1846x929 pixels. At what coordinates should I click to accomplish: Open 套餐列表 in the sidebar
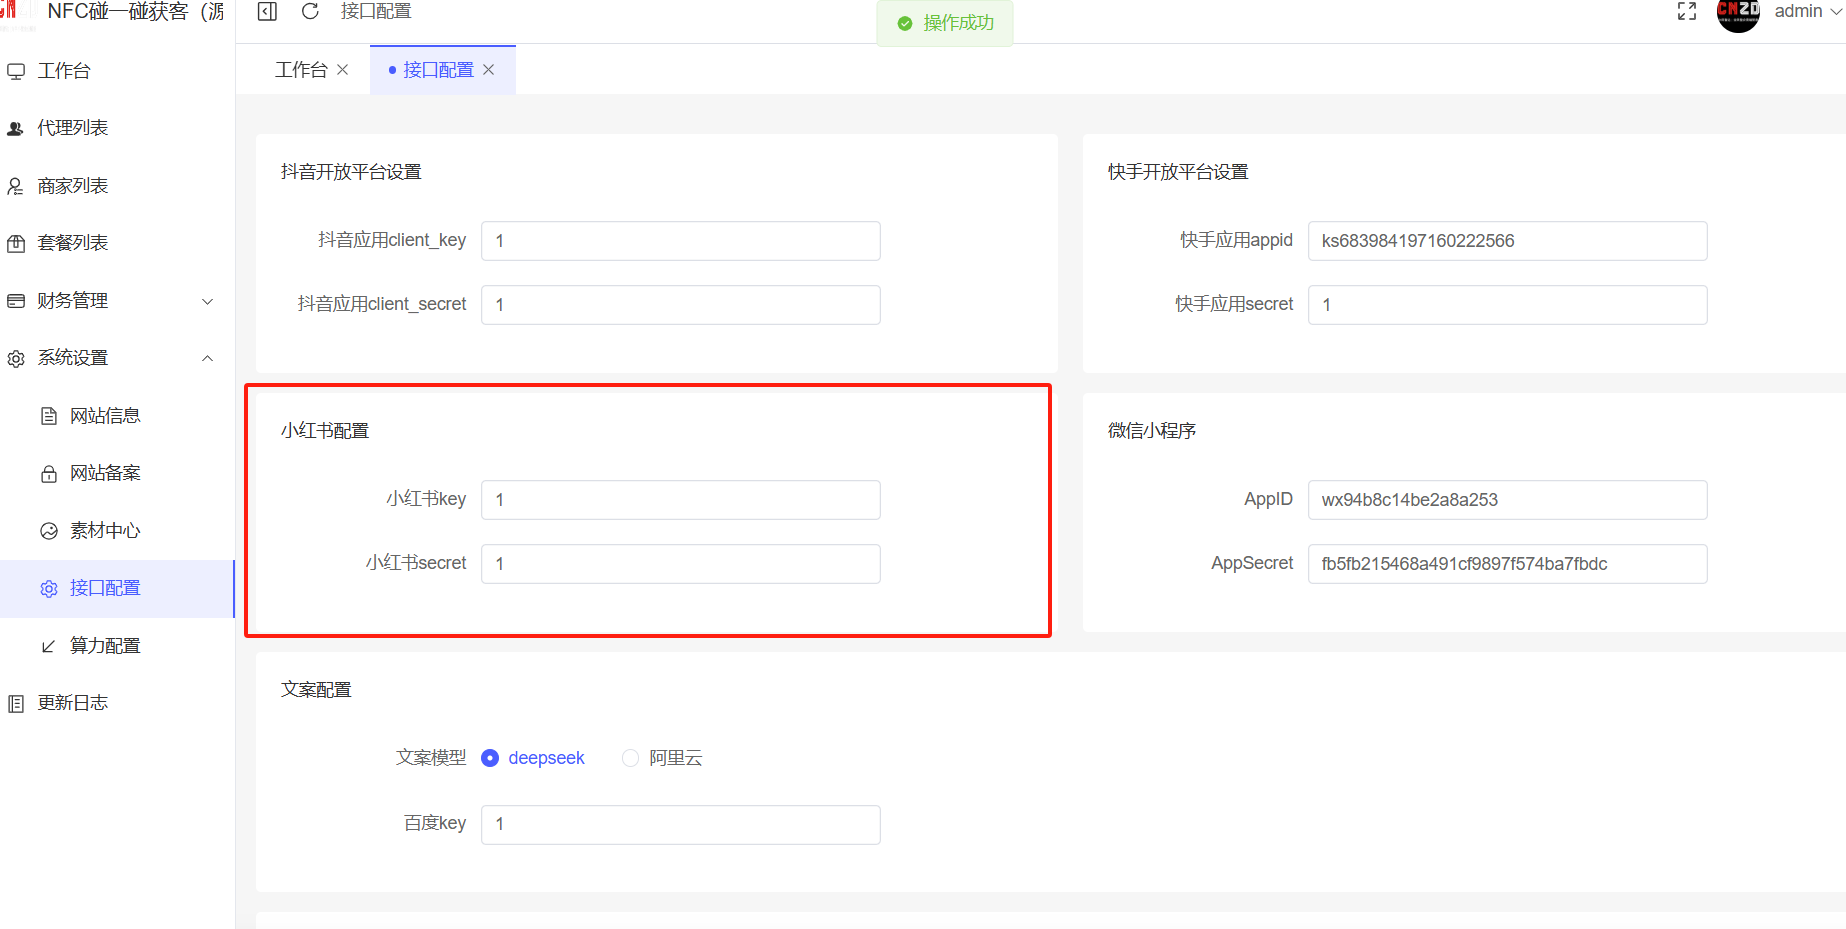(72, 243)
